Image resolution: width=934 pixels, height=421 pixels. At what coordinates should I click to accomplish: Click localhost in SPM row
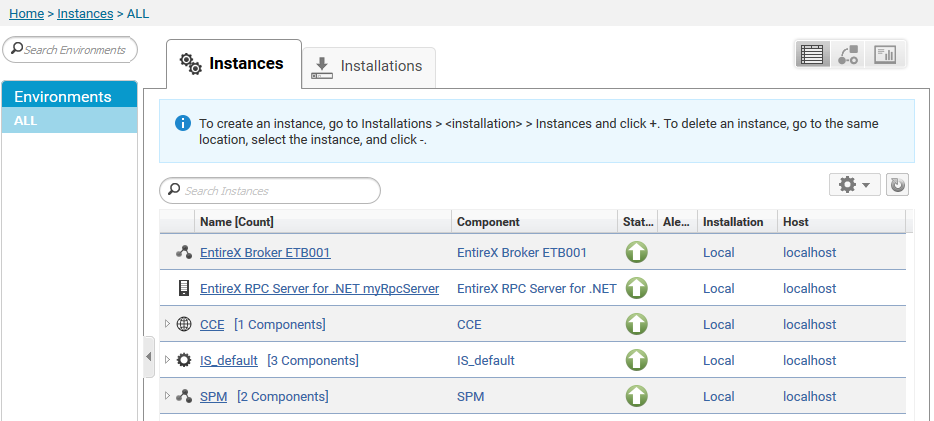click(x=810, y=396)
